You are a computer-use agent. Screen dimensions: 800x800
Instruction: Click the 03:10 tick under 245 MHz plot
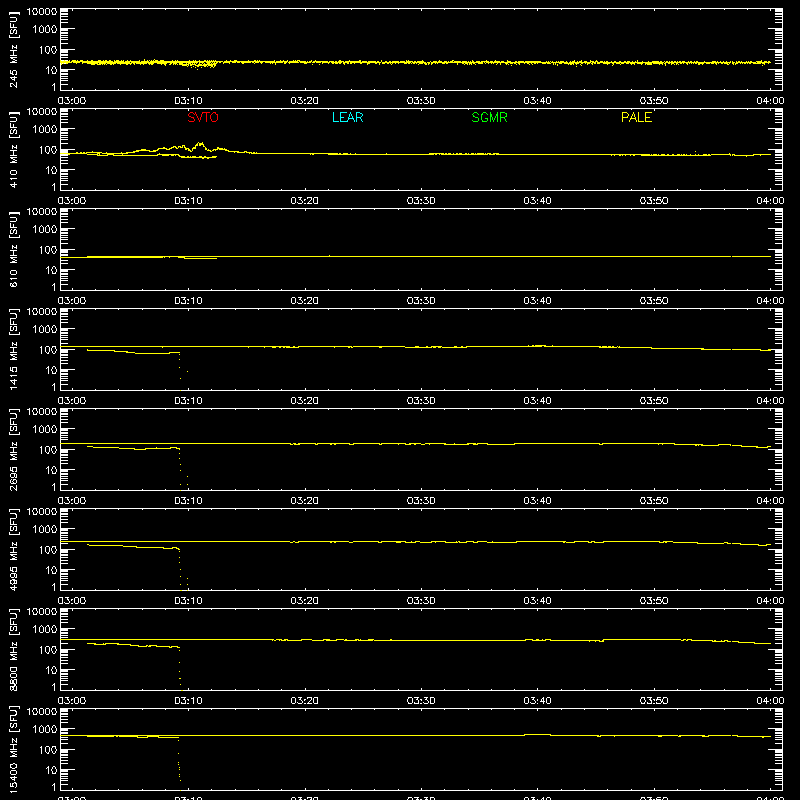[188, 101]
